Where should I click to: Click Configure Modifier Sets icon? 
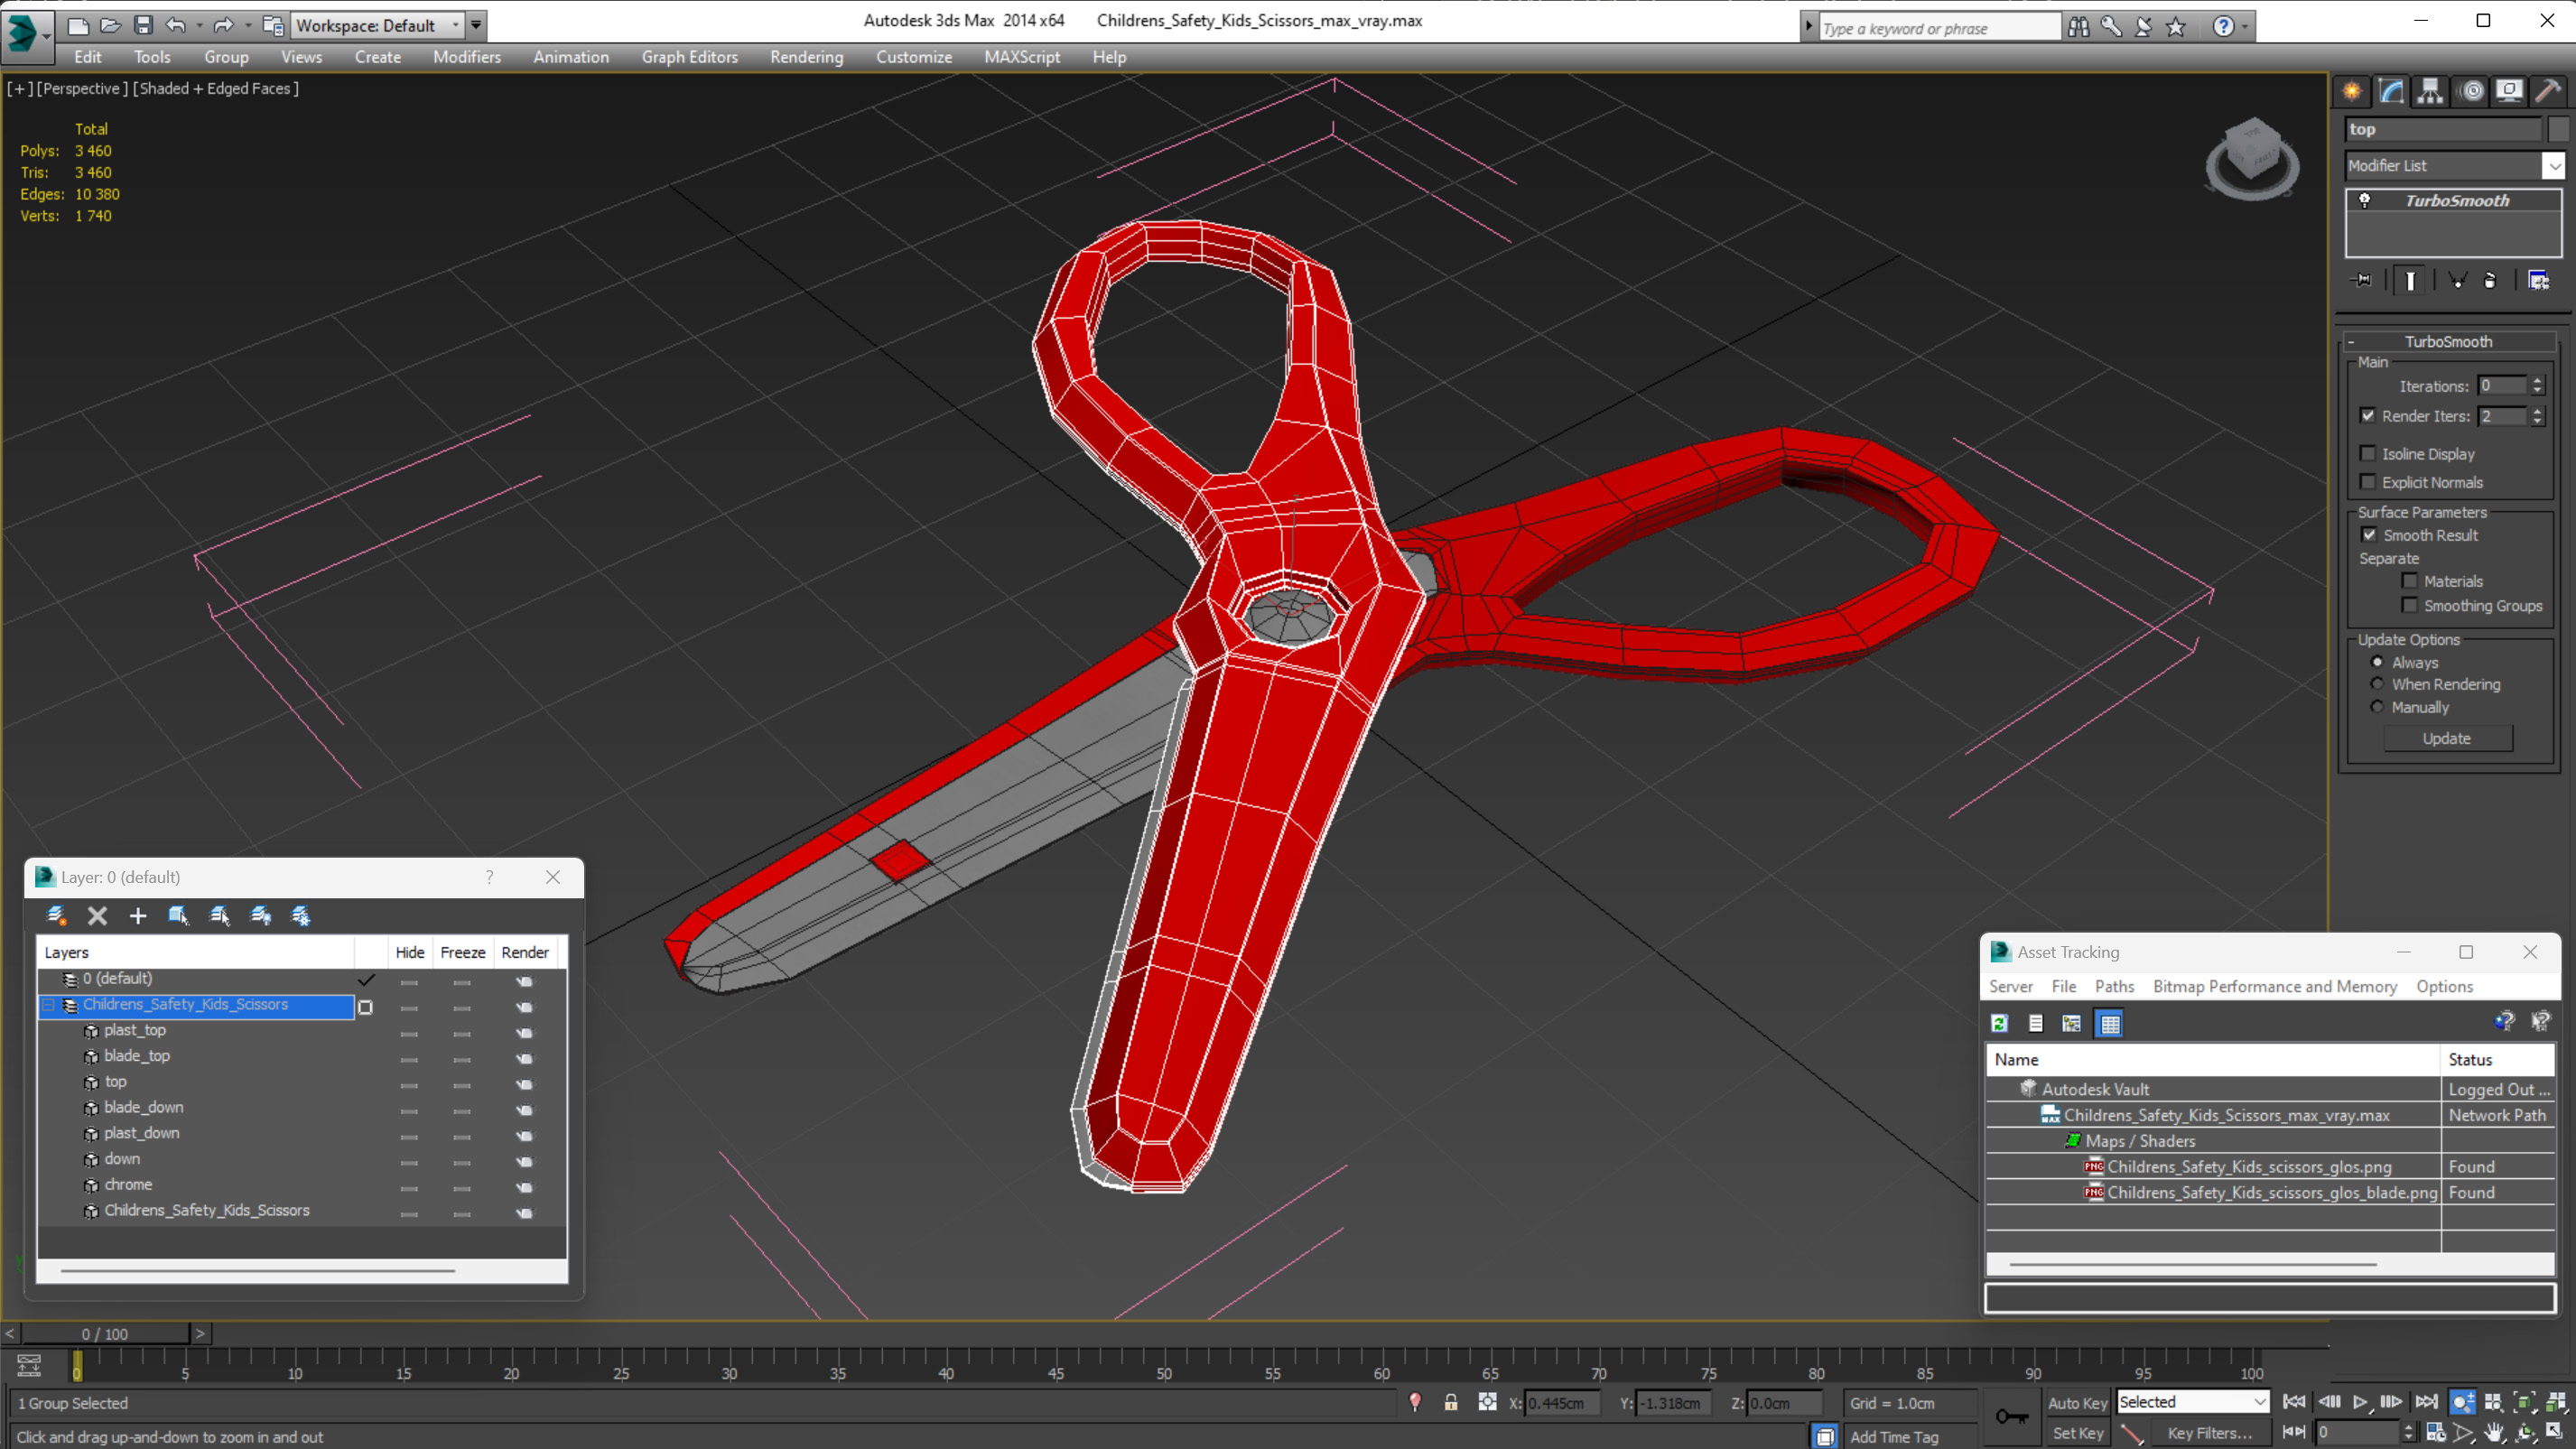tap(2538, 280)
